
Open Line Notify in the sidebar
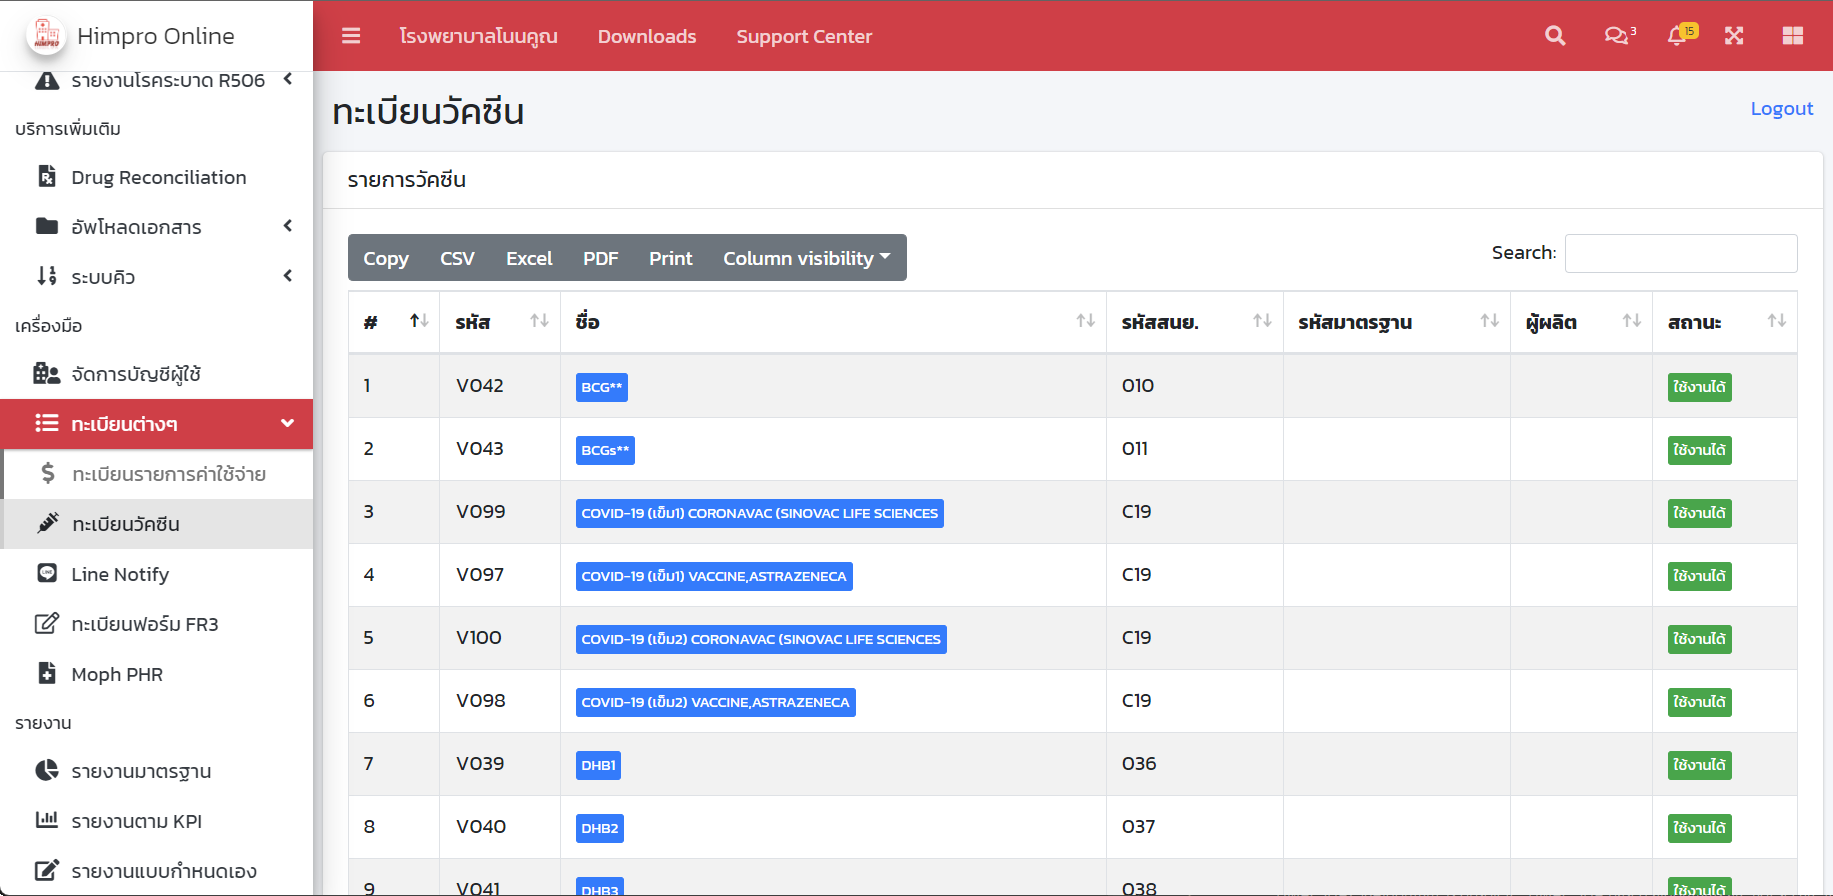120,574
